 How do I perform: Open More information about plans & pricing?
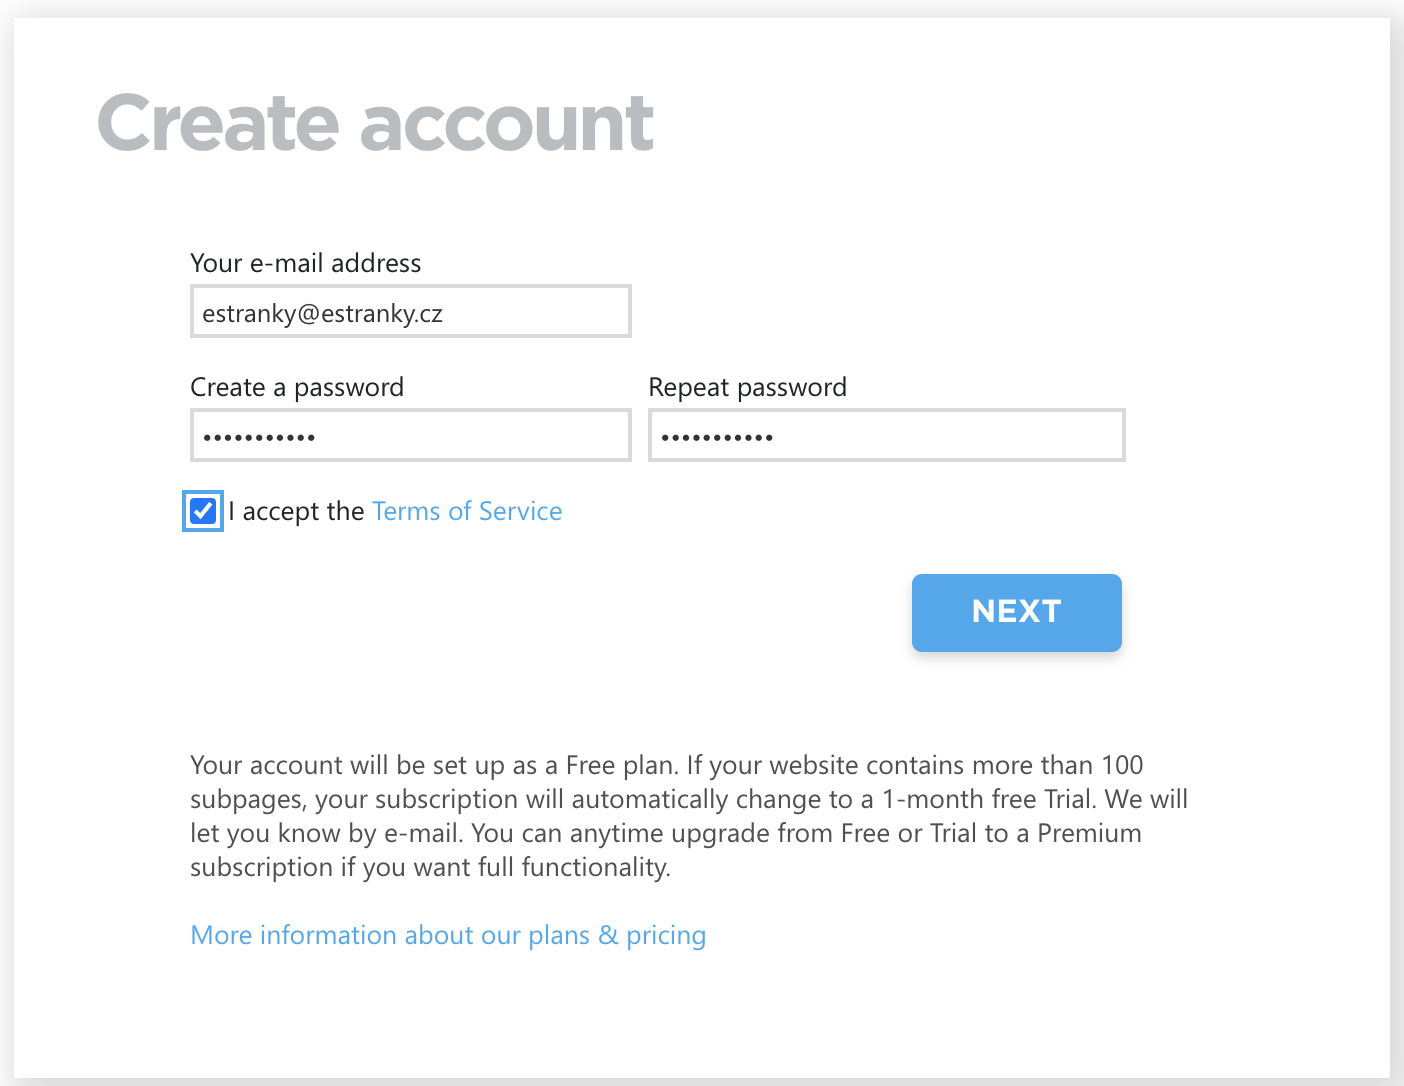[448, 935]
